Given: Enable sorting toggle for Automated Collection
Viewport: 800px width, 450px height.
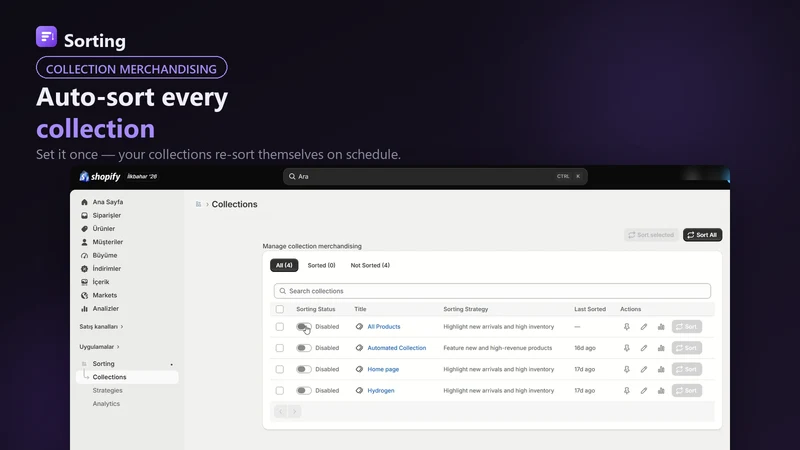Looking at the screenshot, I should (304, 348).
